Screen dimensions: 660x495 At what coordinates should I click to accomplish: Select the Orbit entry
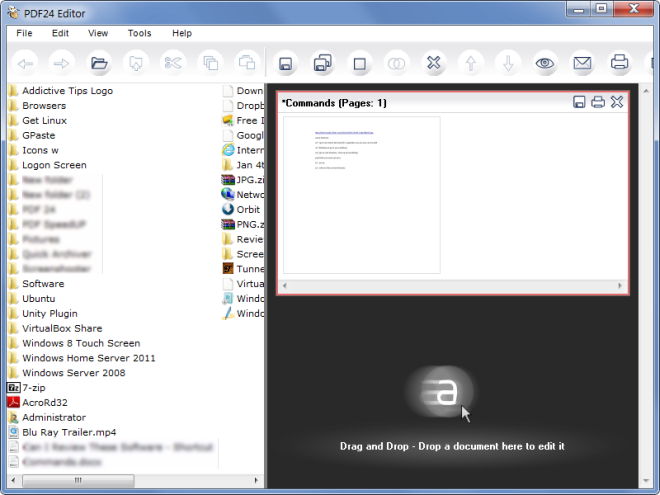[x=242, y=210]
